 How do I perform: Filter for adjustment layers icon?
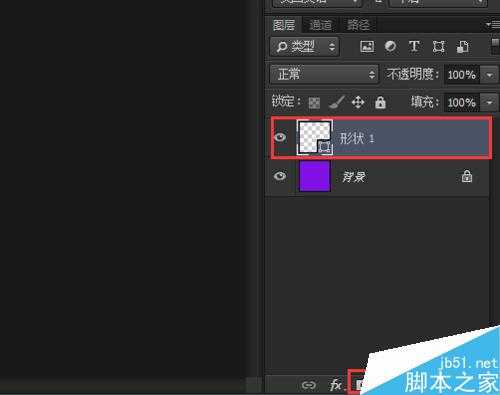click(x=390, y=47)
